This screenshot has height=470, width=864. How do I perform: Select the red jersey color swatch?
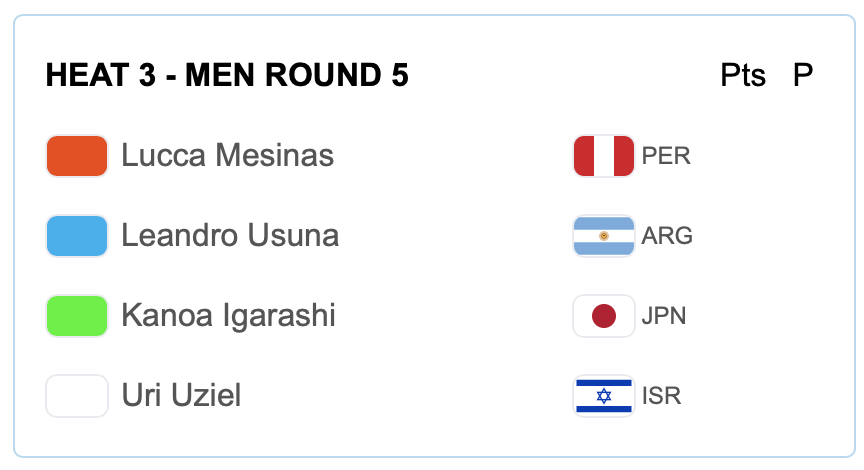(77, 156)
